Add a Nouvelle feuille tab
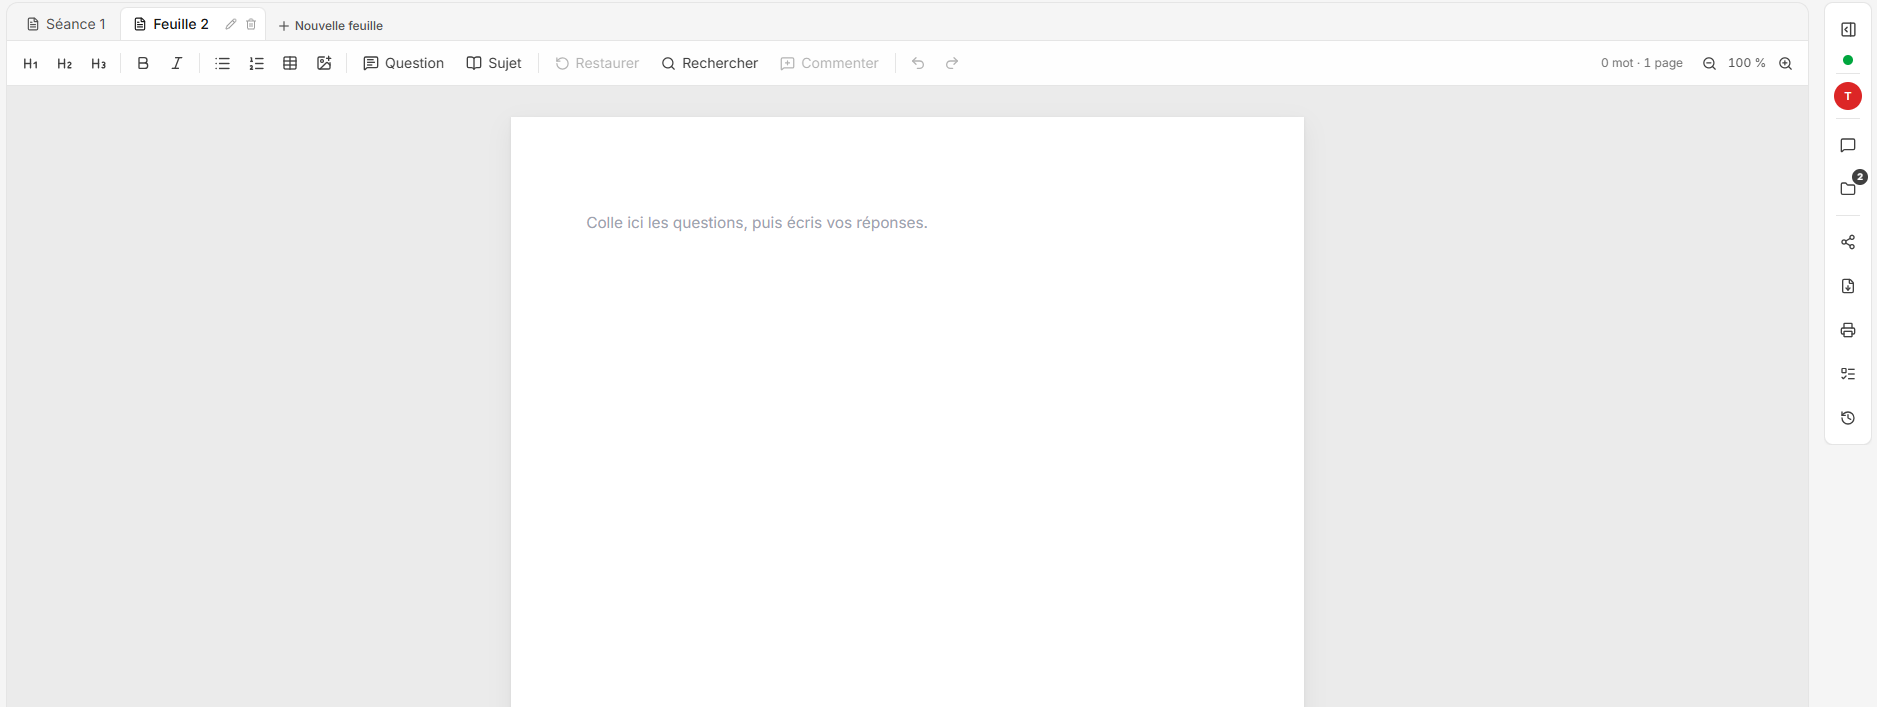Image resolution: width=1877 pixels, height=707 pixels. [331, 25]
